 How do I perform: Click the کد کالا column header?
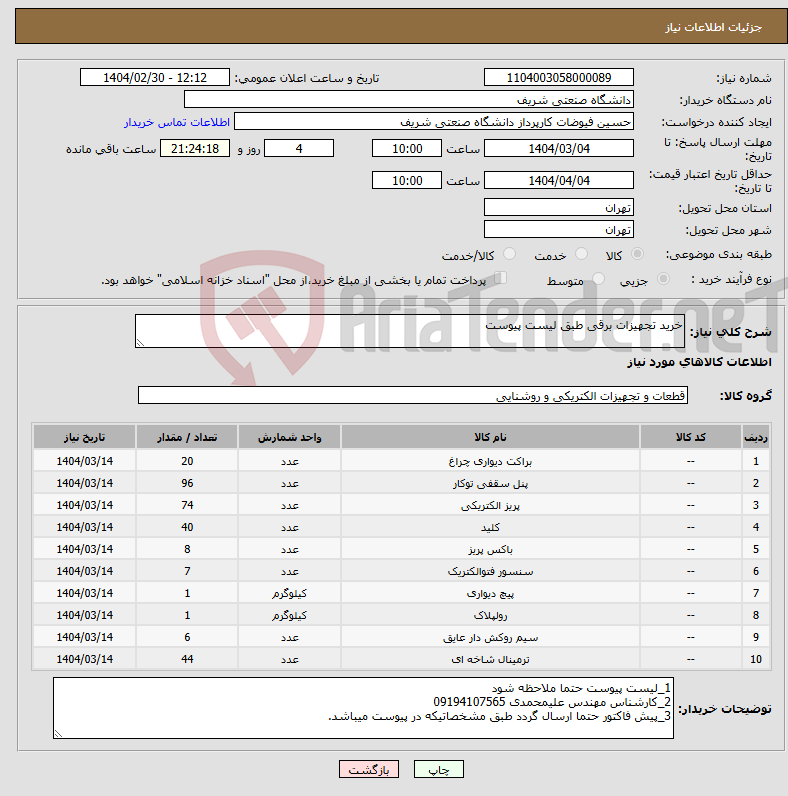click(x=691, y=437)
